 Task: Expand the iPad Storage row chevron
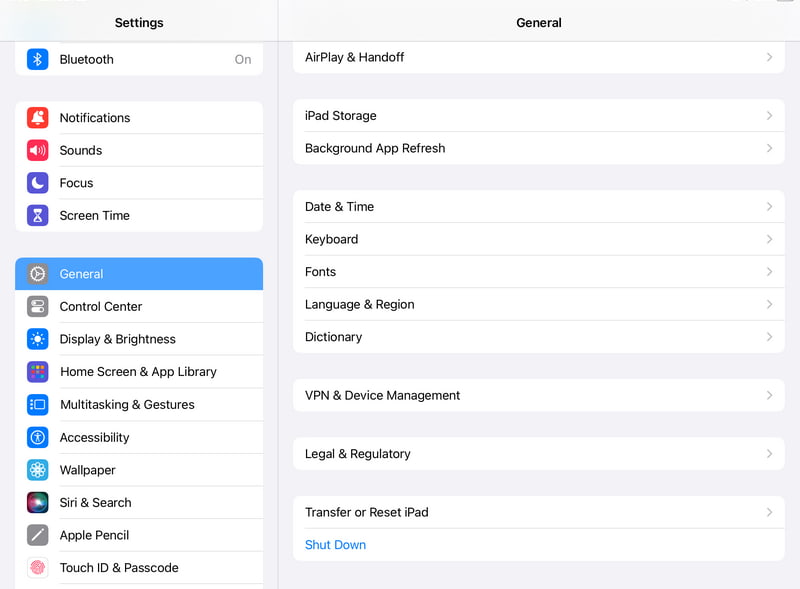coord(769,116)
